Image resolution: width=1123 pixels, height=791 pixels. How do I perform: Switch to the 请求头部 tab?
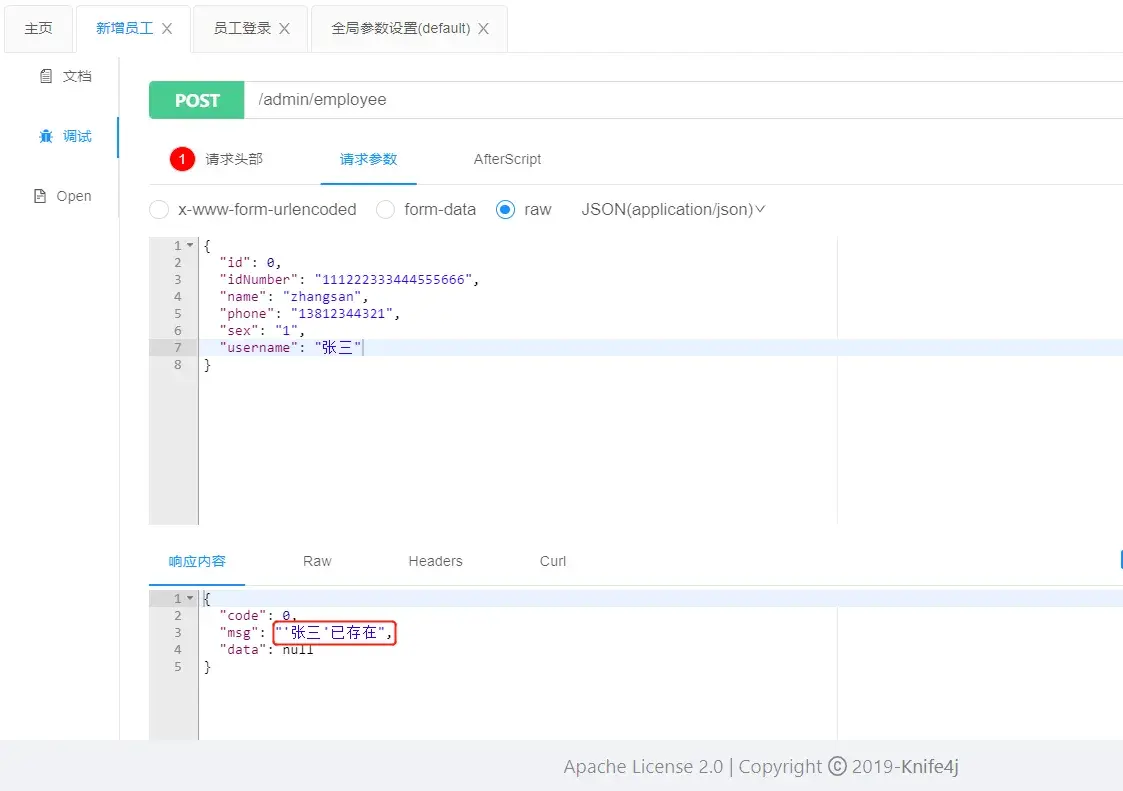(234, 159)
